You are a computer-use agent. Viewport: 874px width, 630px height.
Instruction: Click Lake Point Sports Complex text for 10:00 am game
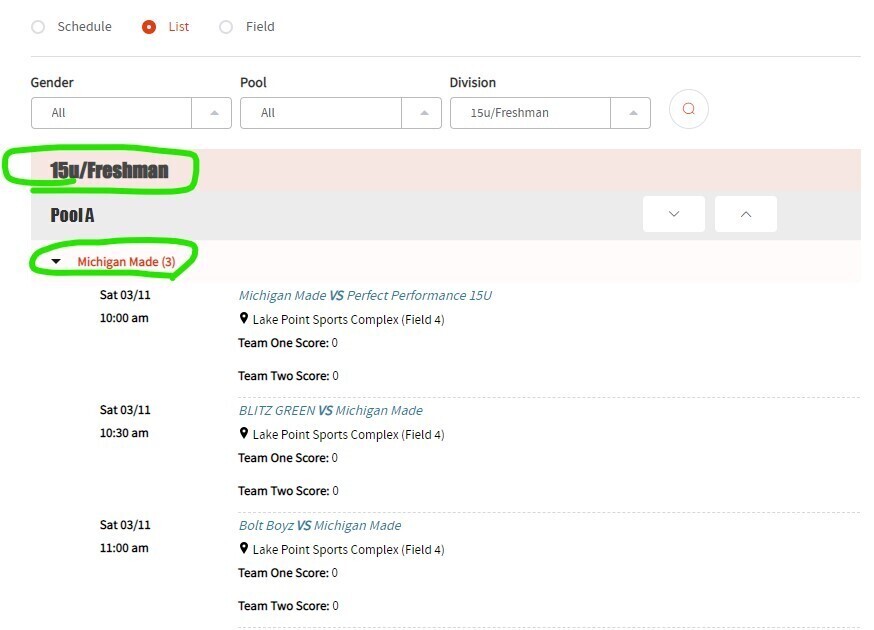coord(348,320)
